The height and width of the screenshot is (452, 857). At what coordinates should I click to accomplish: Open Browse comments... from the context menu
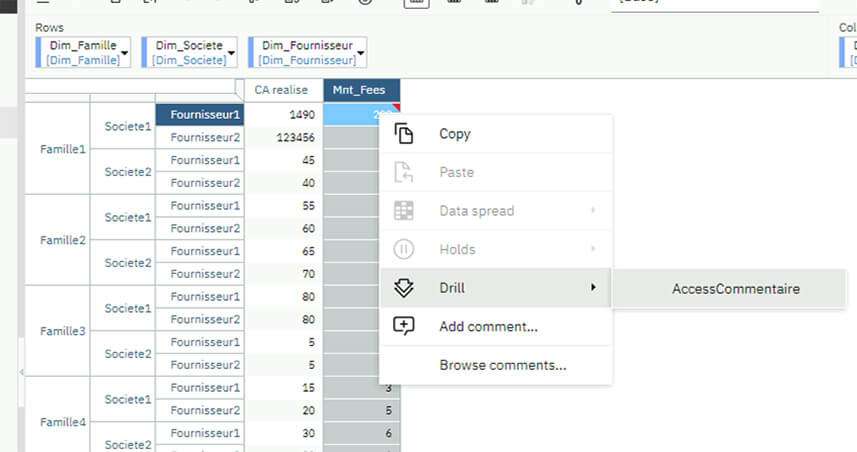[496, 365]
